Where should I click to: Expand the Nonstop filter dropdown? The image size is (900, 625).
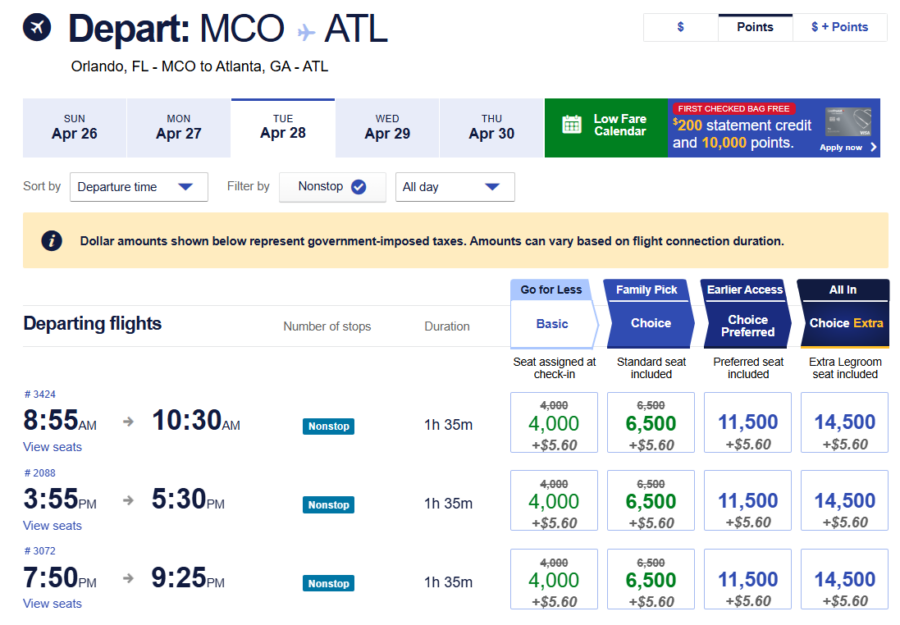332,187
